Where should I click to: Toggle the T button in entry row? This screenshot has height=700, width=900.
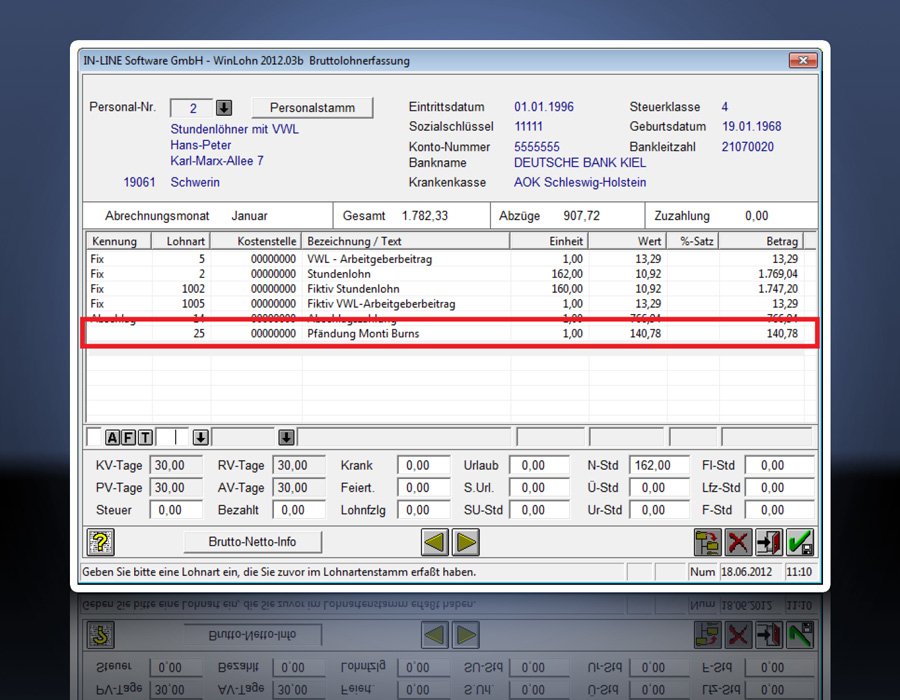(145, 437)
